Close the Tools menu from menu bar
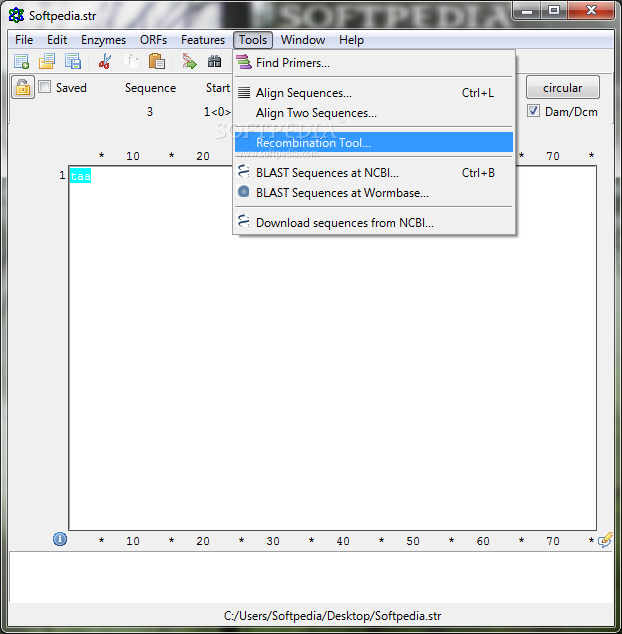The height and width of the screenshot is (634, 622). coord(253,40)
